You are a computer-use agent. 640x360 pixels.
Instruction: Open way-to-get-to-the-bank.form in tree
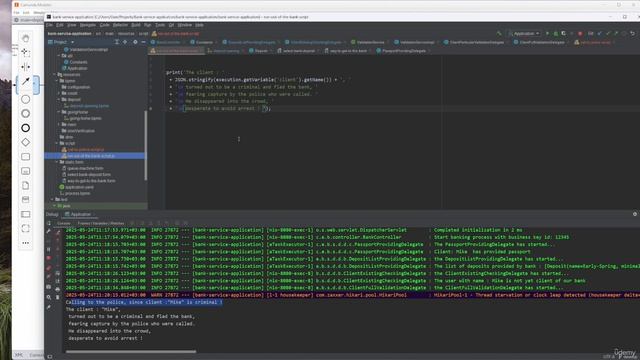tap(89, 181)
